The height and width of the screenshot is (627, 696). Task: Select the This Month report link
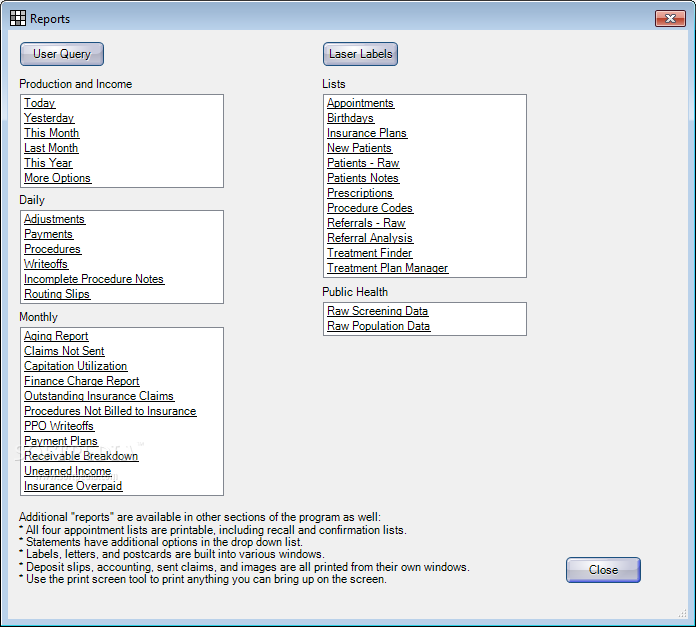click(x=51, y=133)
